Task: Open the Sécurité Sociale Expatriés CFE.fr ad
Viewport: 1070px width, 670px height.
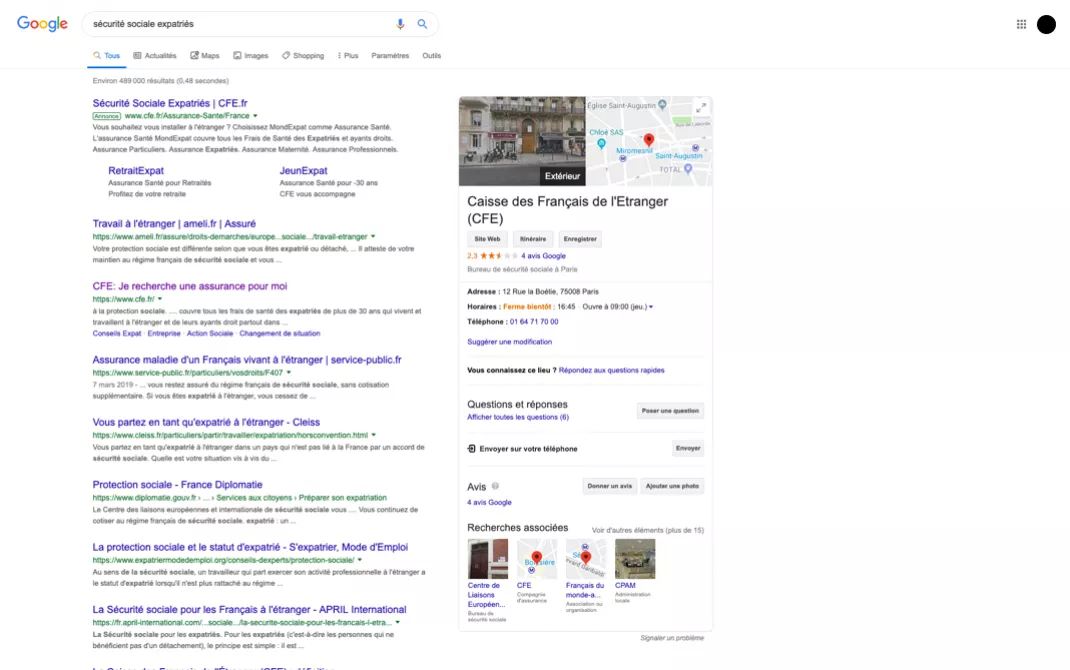Action: [x=170, y=103]
